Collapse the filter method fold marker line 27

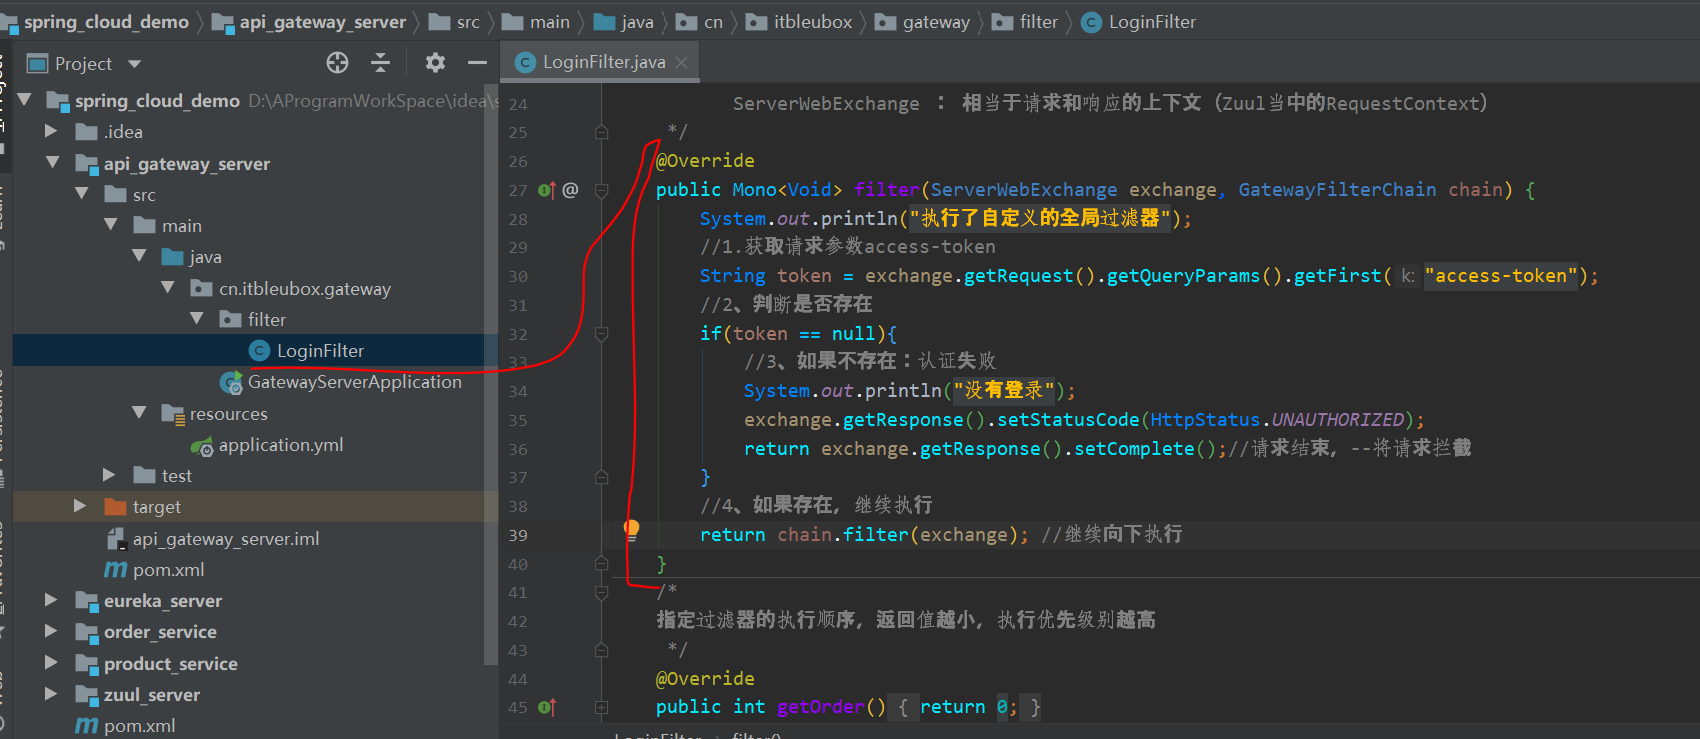click(x=601, y=190)
